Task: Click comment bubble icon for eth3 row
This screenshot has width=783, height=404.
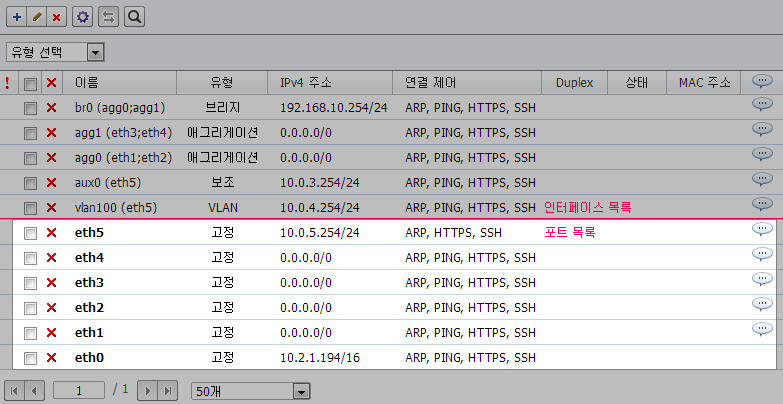Action: coord(762,279)
